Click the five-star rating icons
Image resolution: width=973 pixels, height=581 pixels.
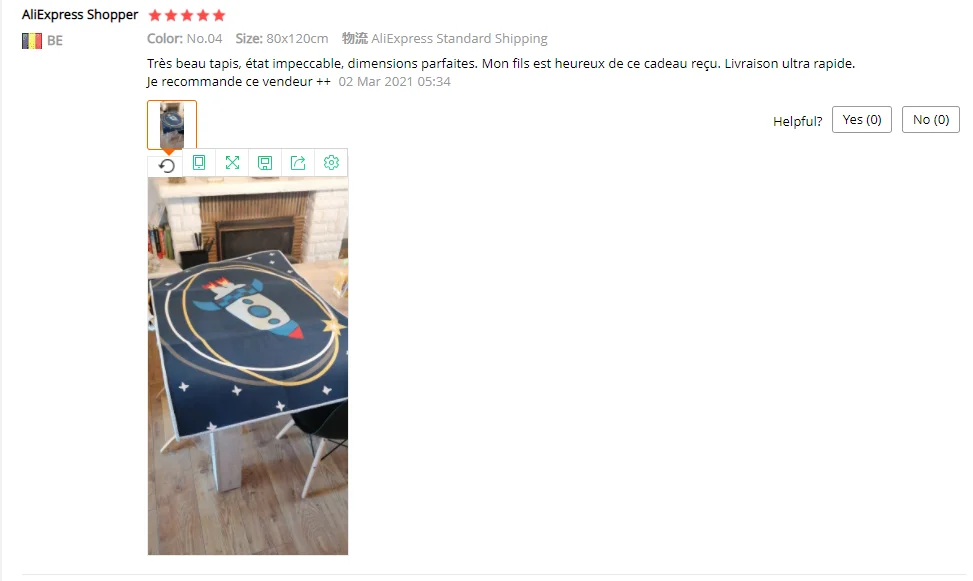click(x=187, y=15)
